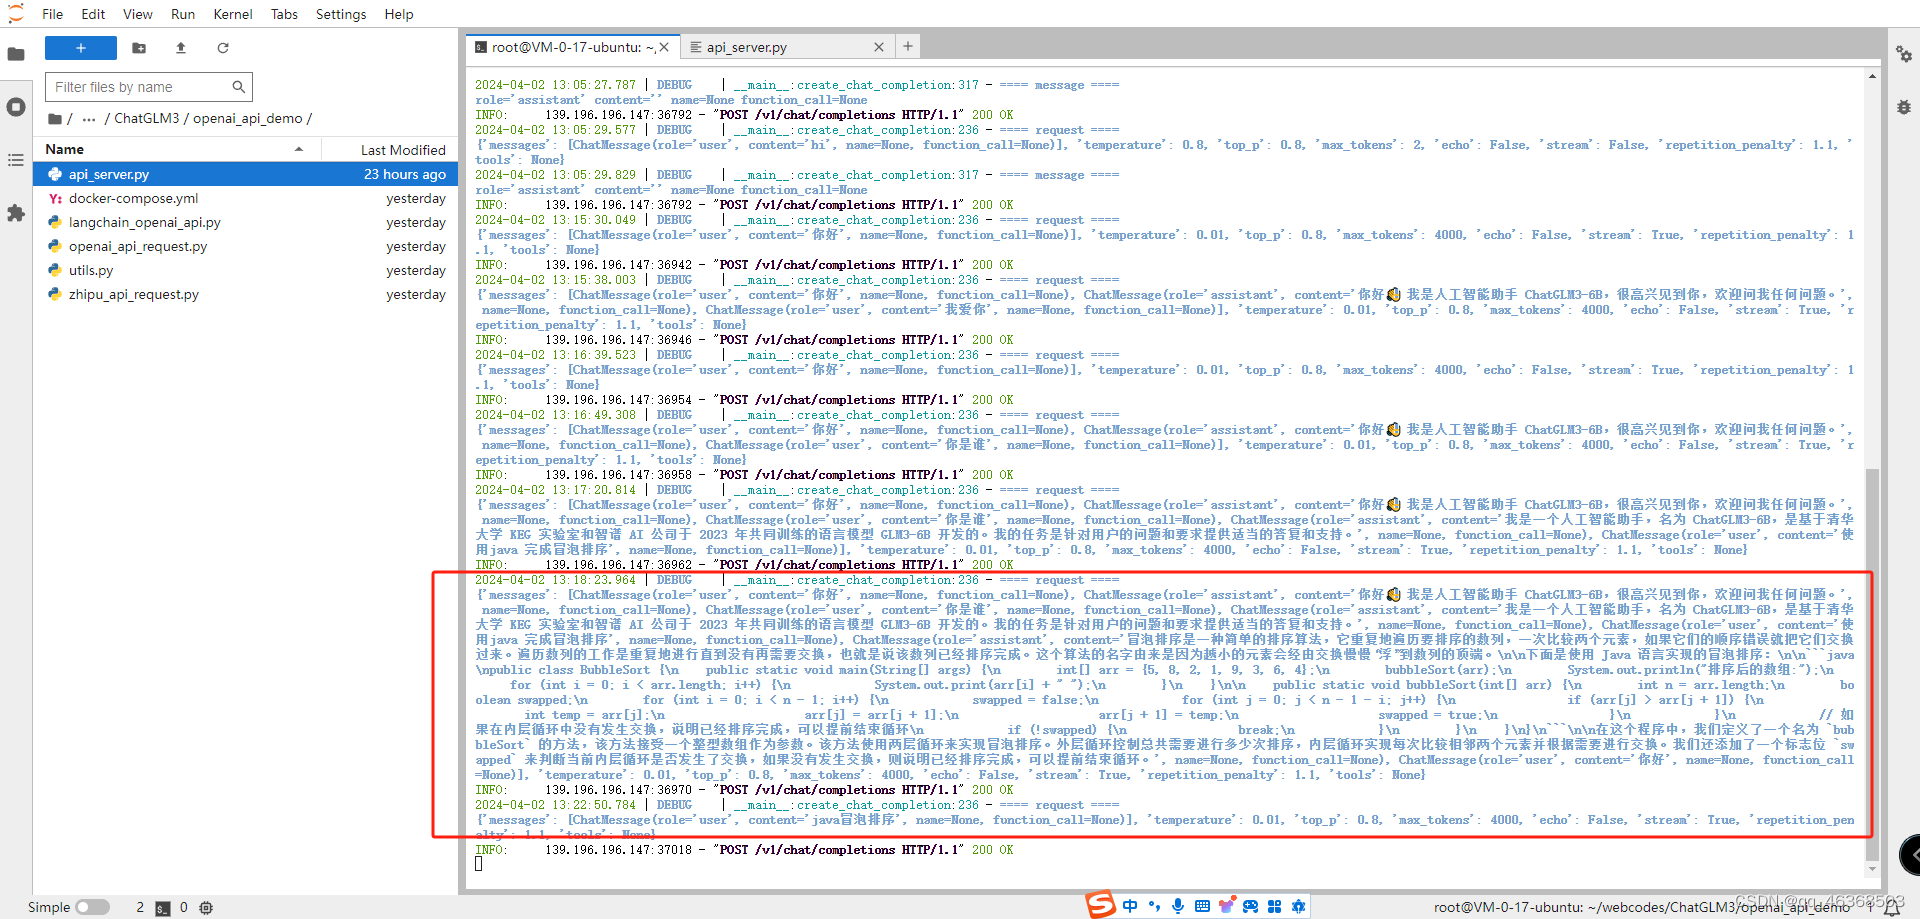Open the Property Inspector right sidebar
Viewport: 1920px width, 919px height.
click(1904, 54)
